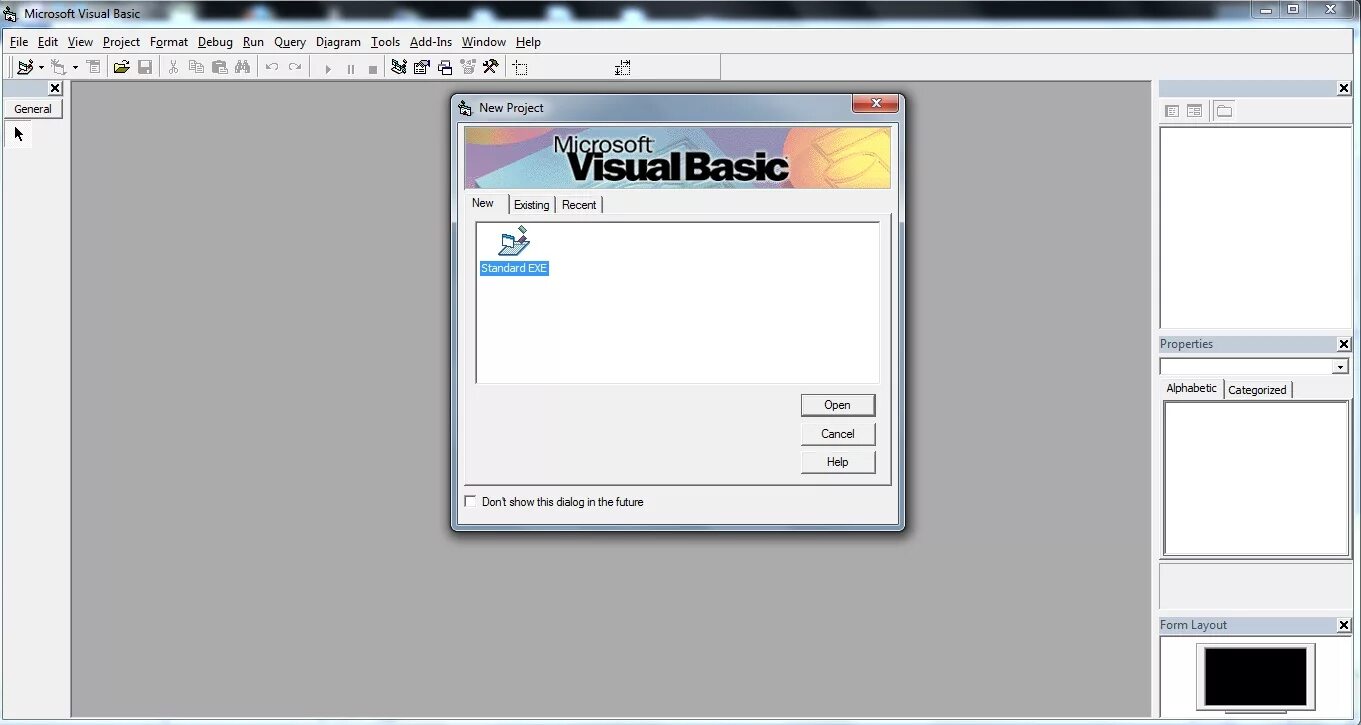The image size is (1361, 725).
Task: Open the Edit menu
Action: tap(48, 42)
